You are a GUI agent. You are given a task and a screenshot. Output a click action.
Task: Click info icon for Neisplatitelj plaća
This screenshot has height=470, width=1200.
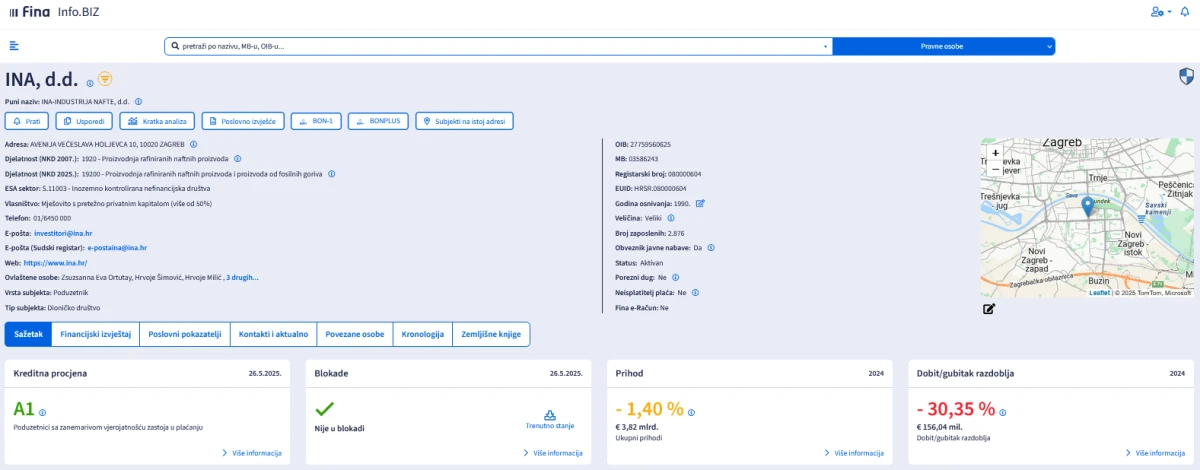695,292
